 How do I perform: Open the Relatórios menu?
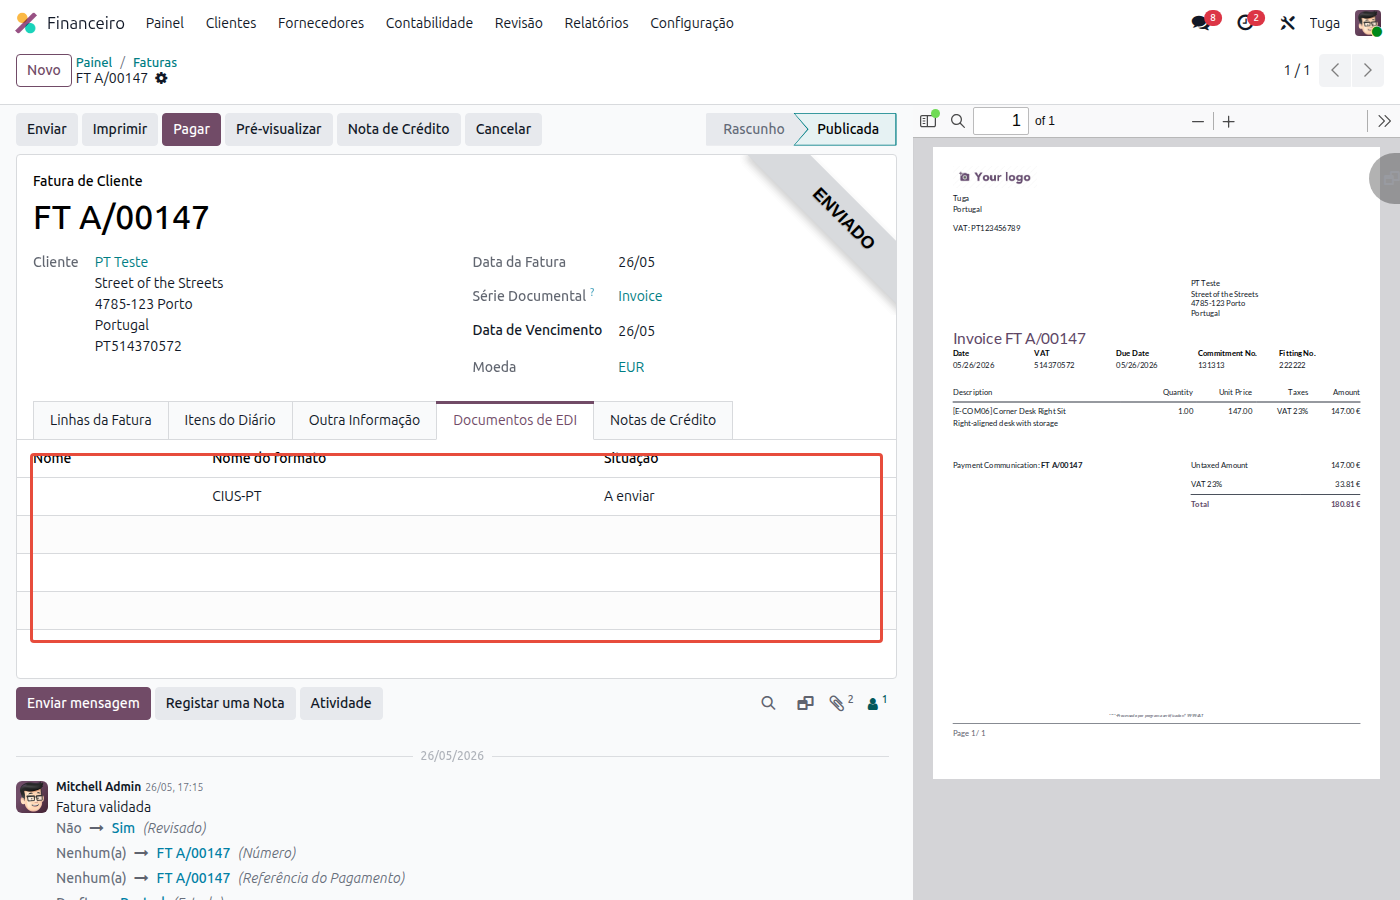pos(596,23)
